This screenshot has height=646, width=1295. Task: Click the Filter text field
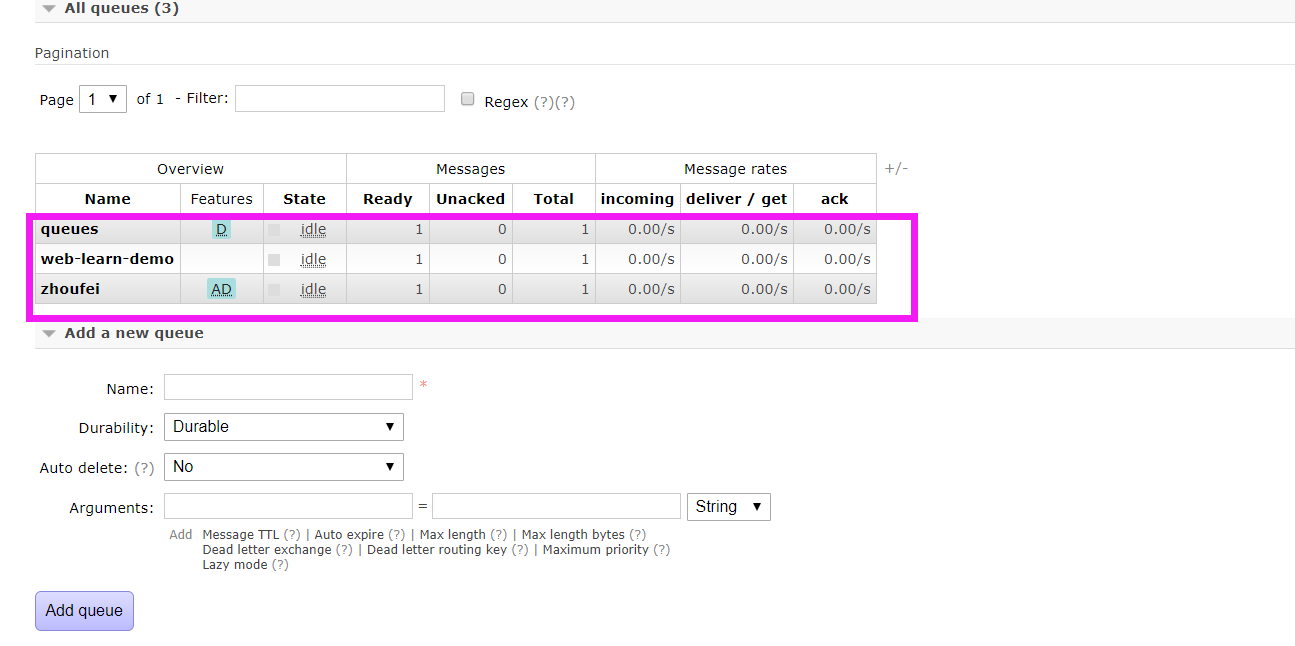[340, 98]
